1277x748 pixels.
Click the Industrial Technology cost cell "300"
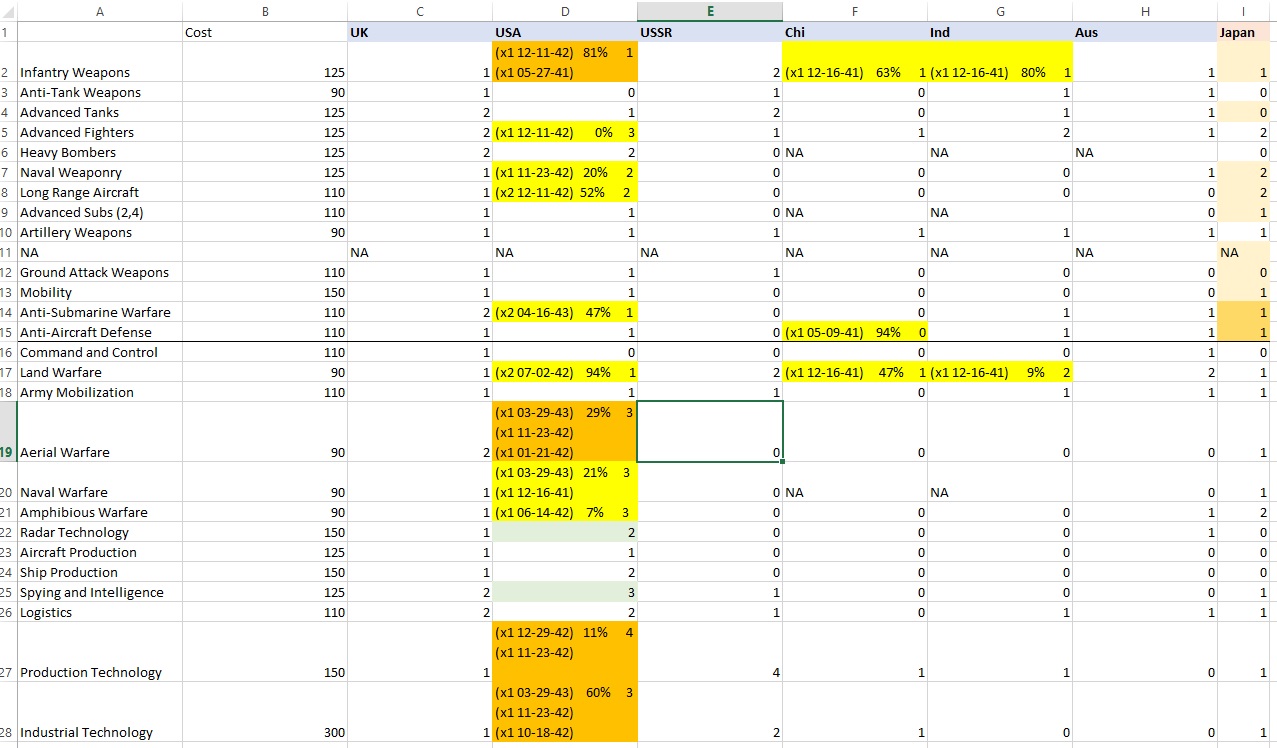(264, 712)
